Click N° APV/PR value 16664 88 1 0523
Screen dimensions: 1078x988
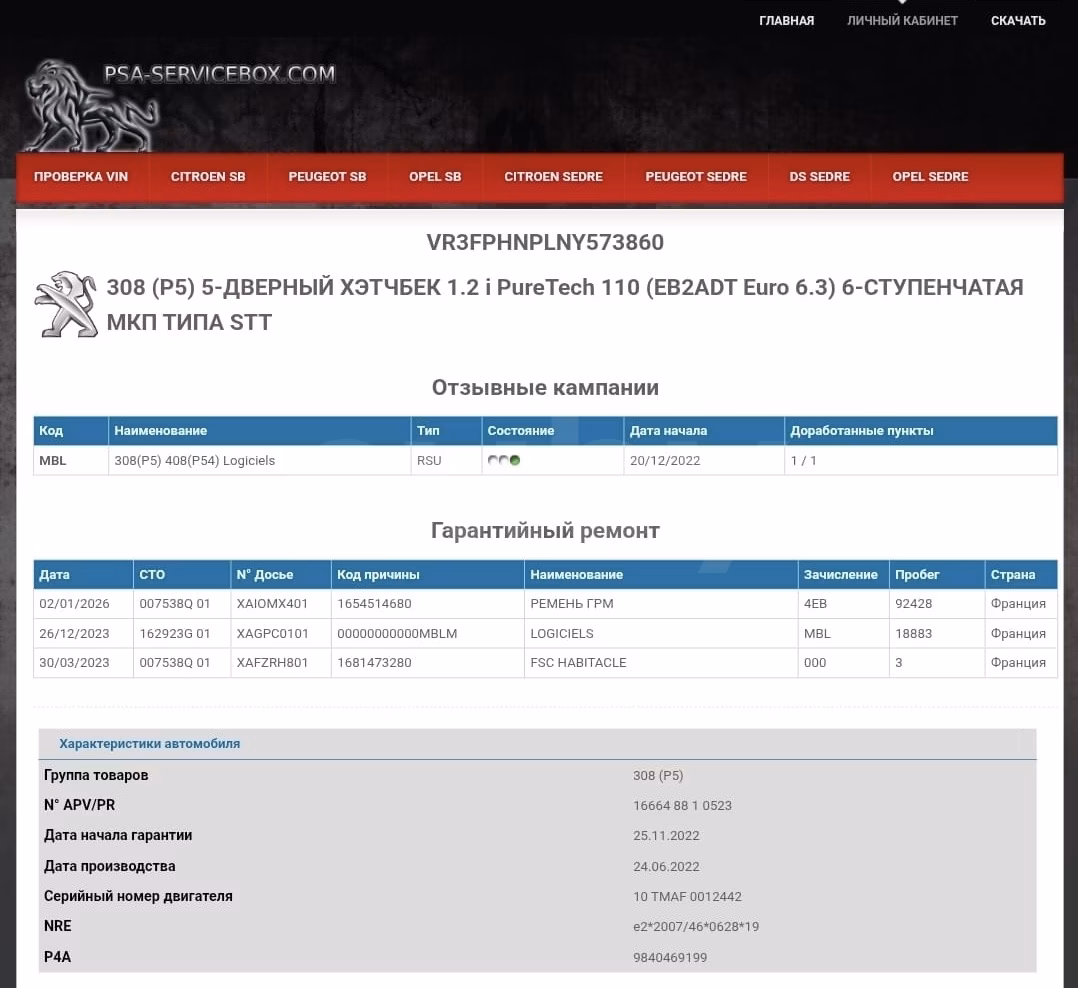[x=682, y=806]
